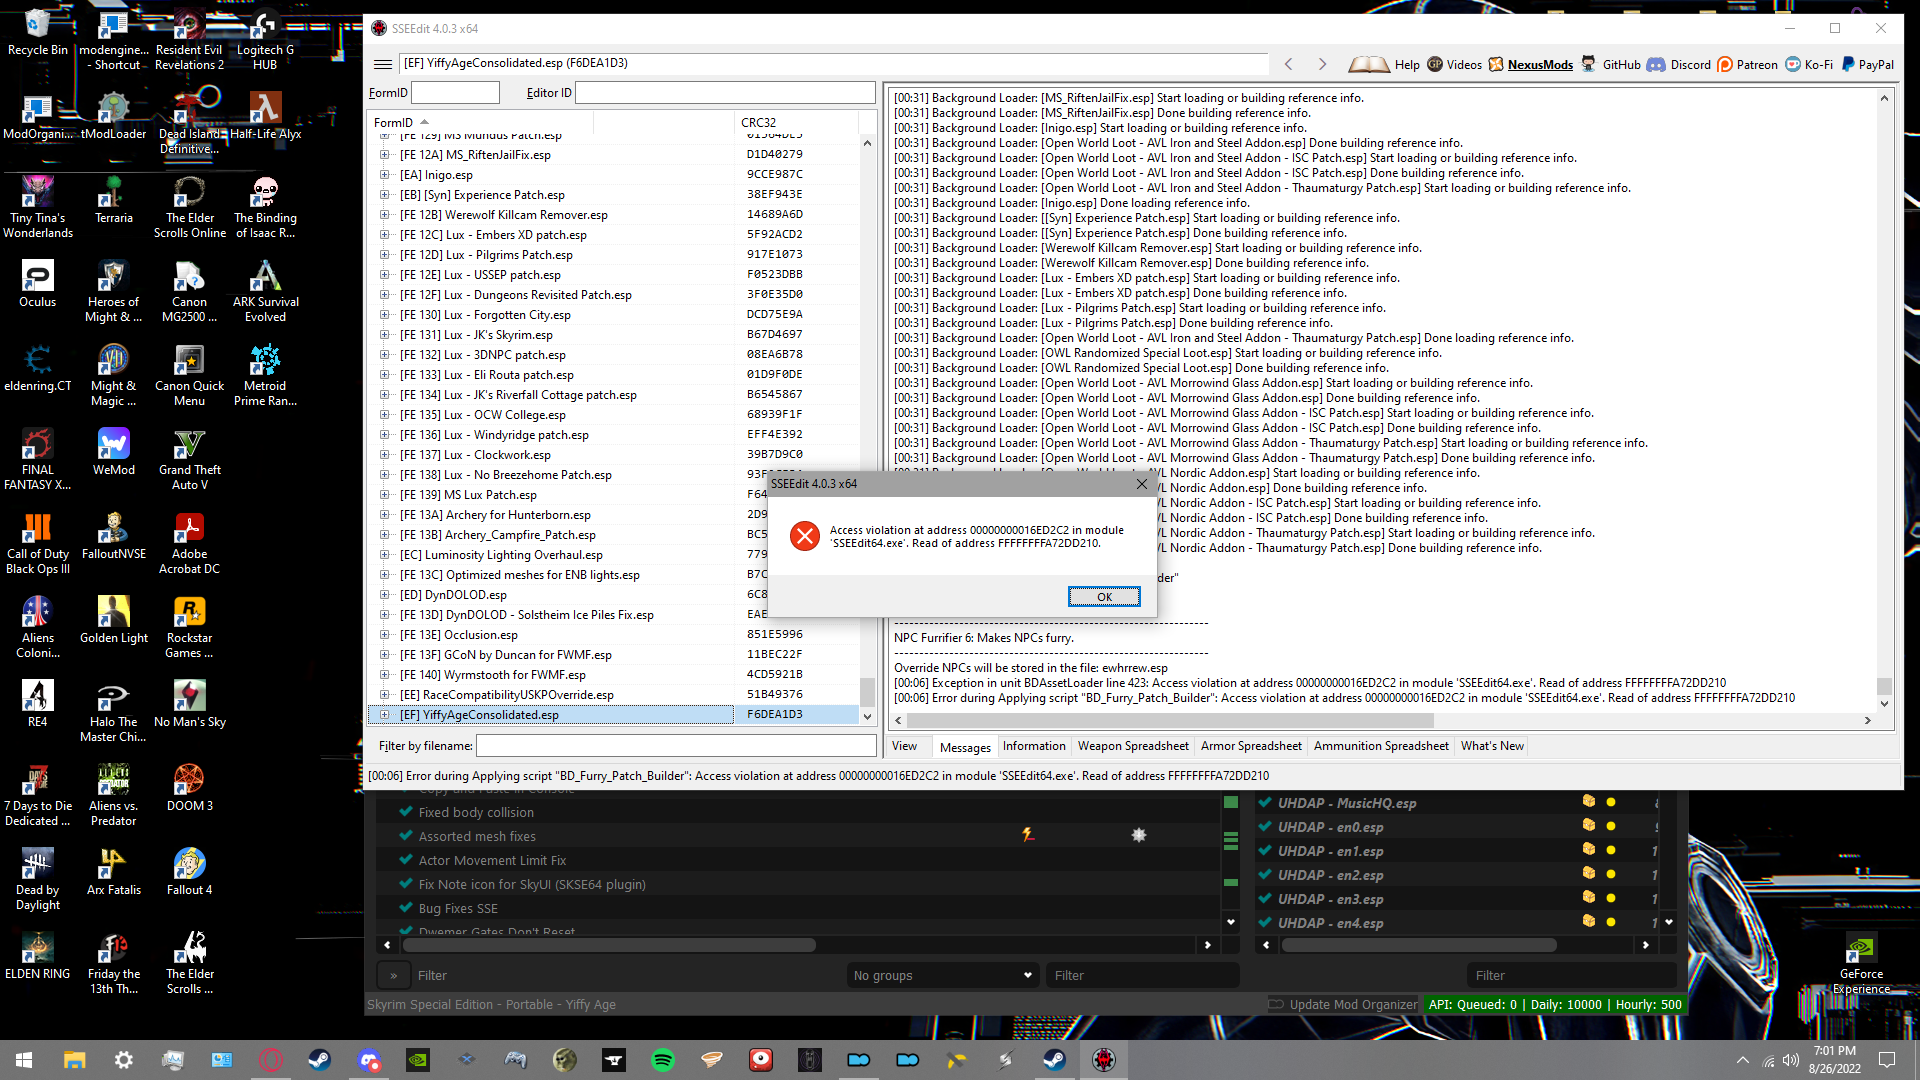Click the conflict lightning icon on Assorted mesh fixes
The height and width of the screenshot is (1080, 1920).
coord(1028,835)
